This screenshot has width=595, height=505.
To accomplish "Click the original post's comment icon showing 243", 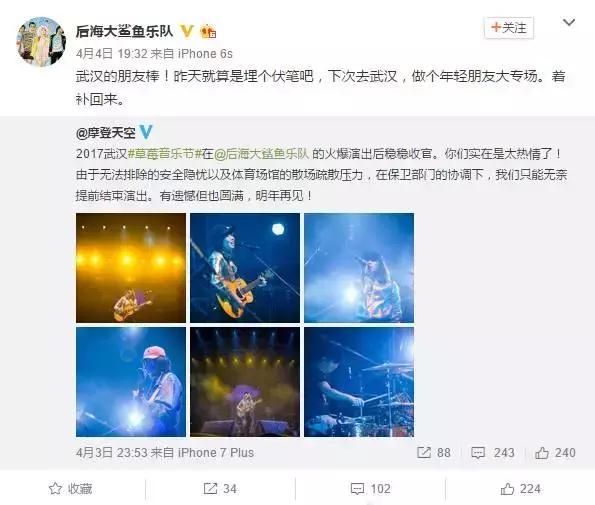I will [x=493, y=452].
